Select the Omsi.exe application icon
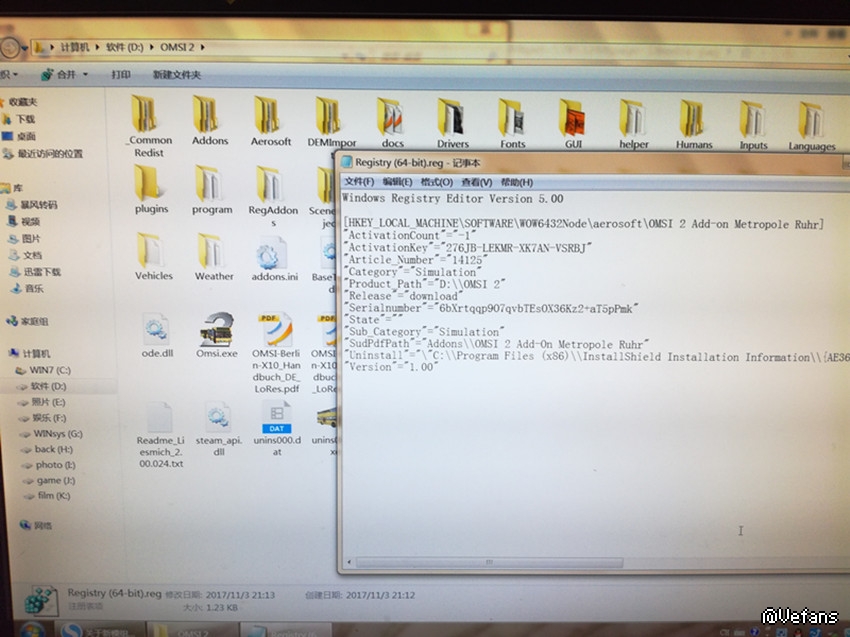The height and width of the screenshot is (637, 850). [x=217, y=332]
